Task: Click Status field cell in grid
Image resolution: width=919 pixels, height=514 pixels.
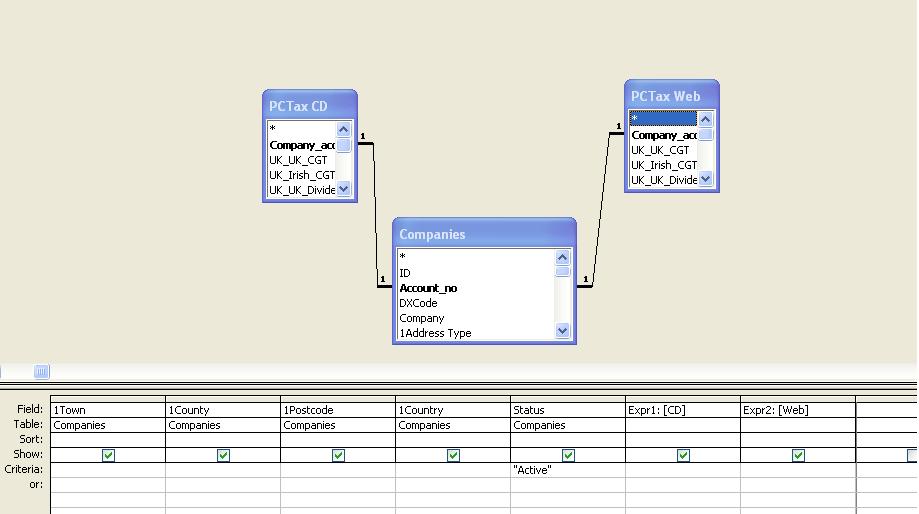Action: (x=567, y=410)
